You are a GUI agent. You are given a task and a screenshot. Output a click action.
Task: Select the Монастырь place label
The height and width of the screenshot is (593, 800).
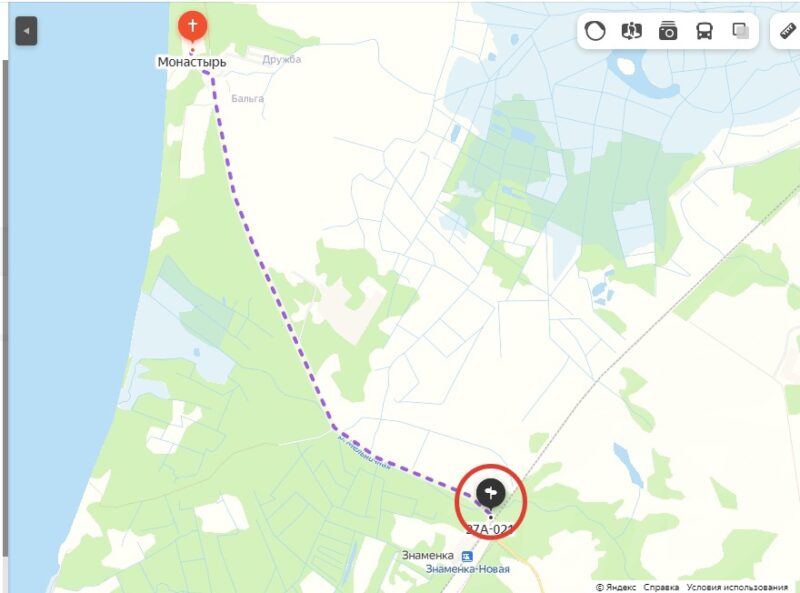coord(192,62)
